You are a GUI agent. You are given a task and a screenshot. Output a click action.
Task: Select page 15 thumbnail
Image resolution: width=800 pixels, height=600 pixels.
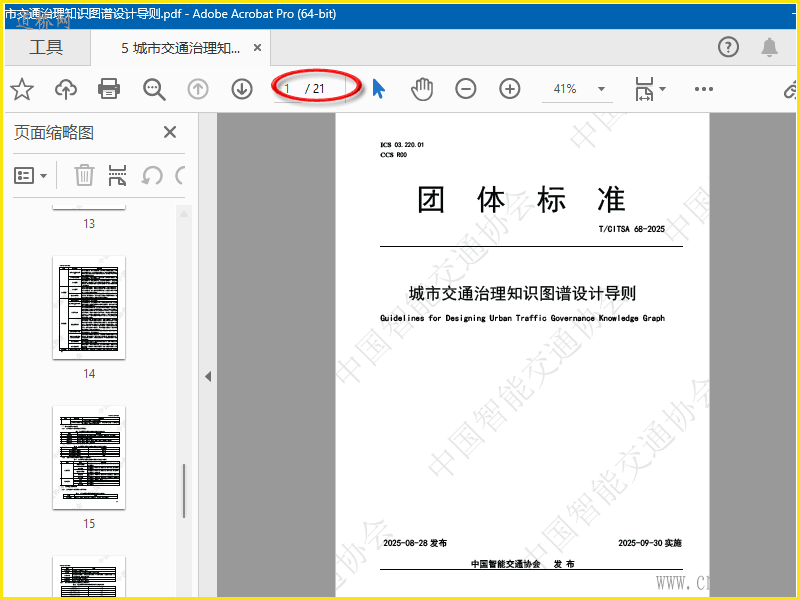point(89,458)
